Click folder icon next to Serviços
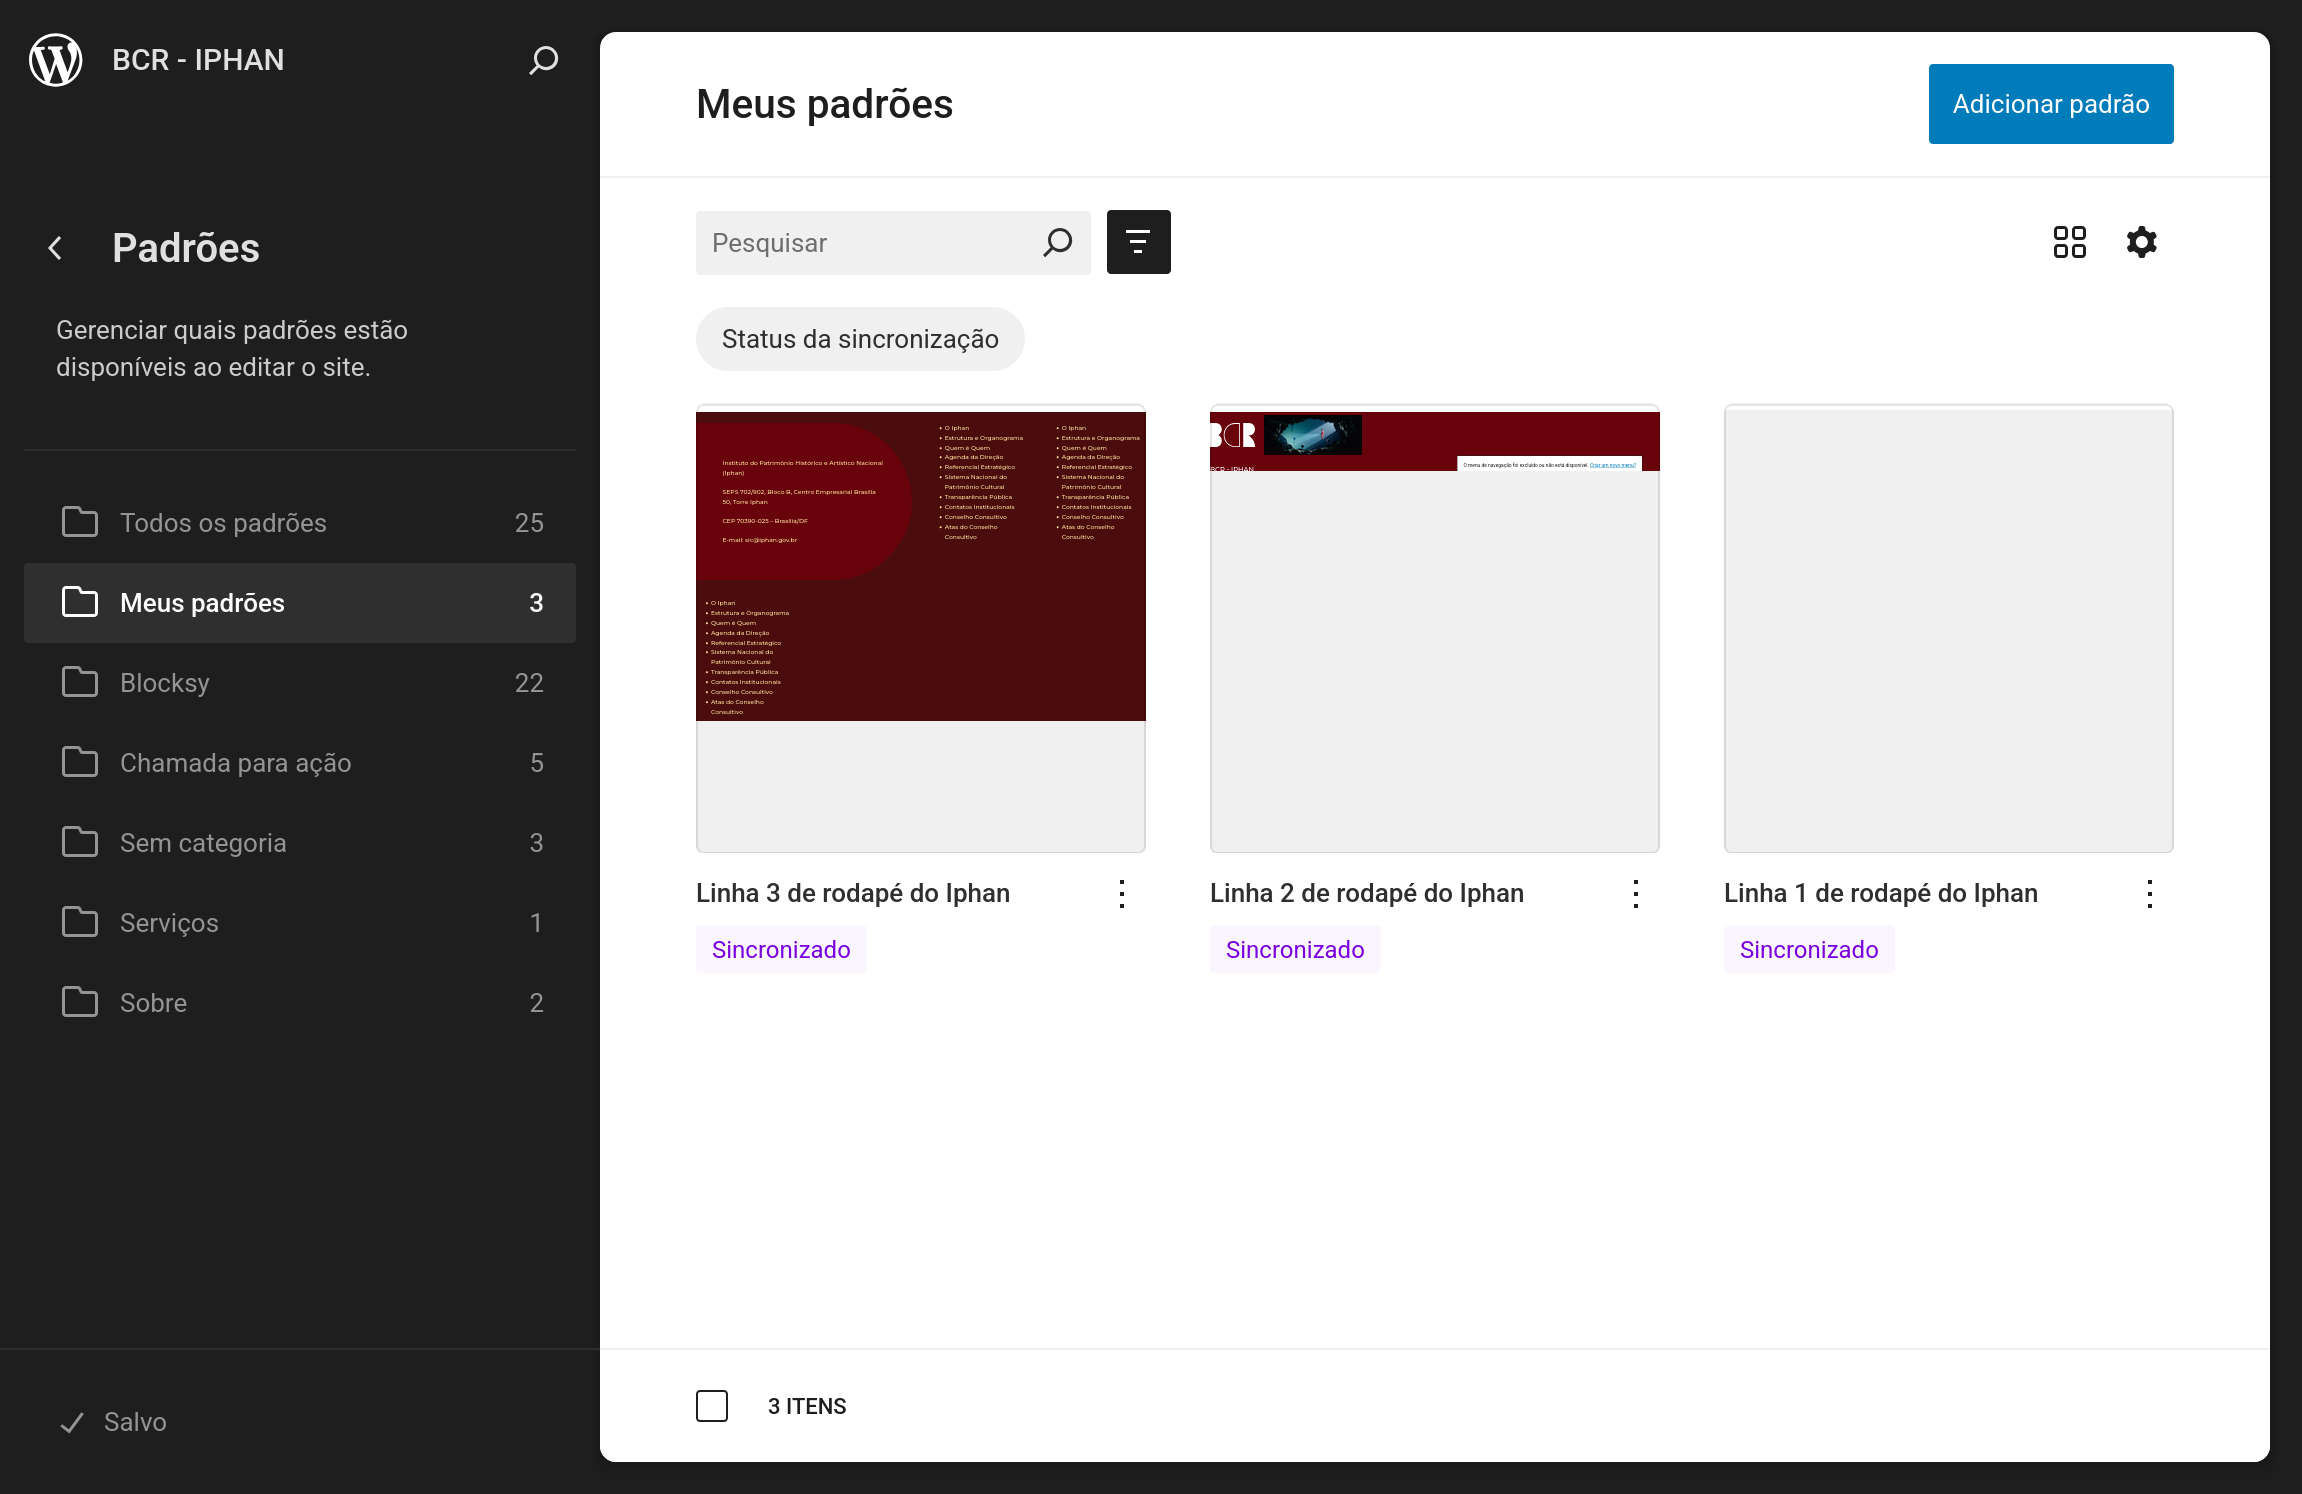Viewport: 2302px width, 1494px height. click(80, 922)
